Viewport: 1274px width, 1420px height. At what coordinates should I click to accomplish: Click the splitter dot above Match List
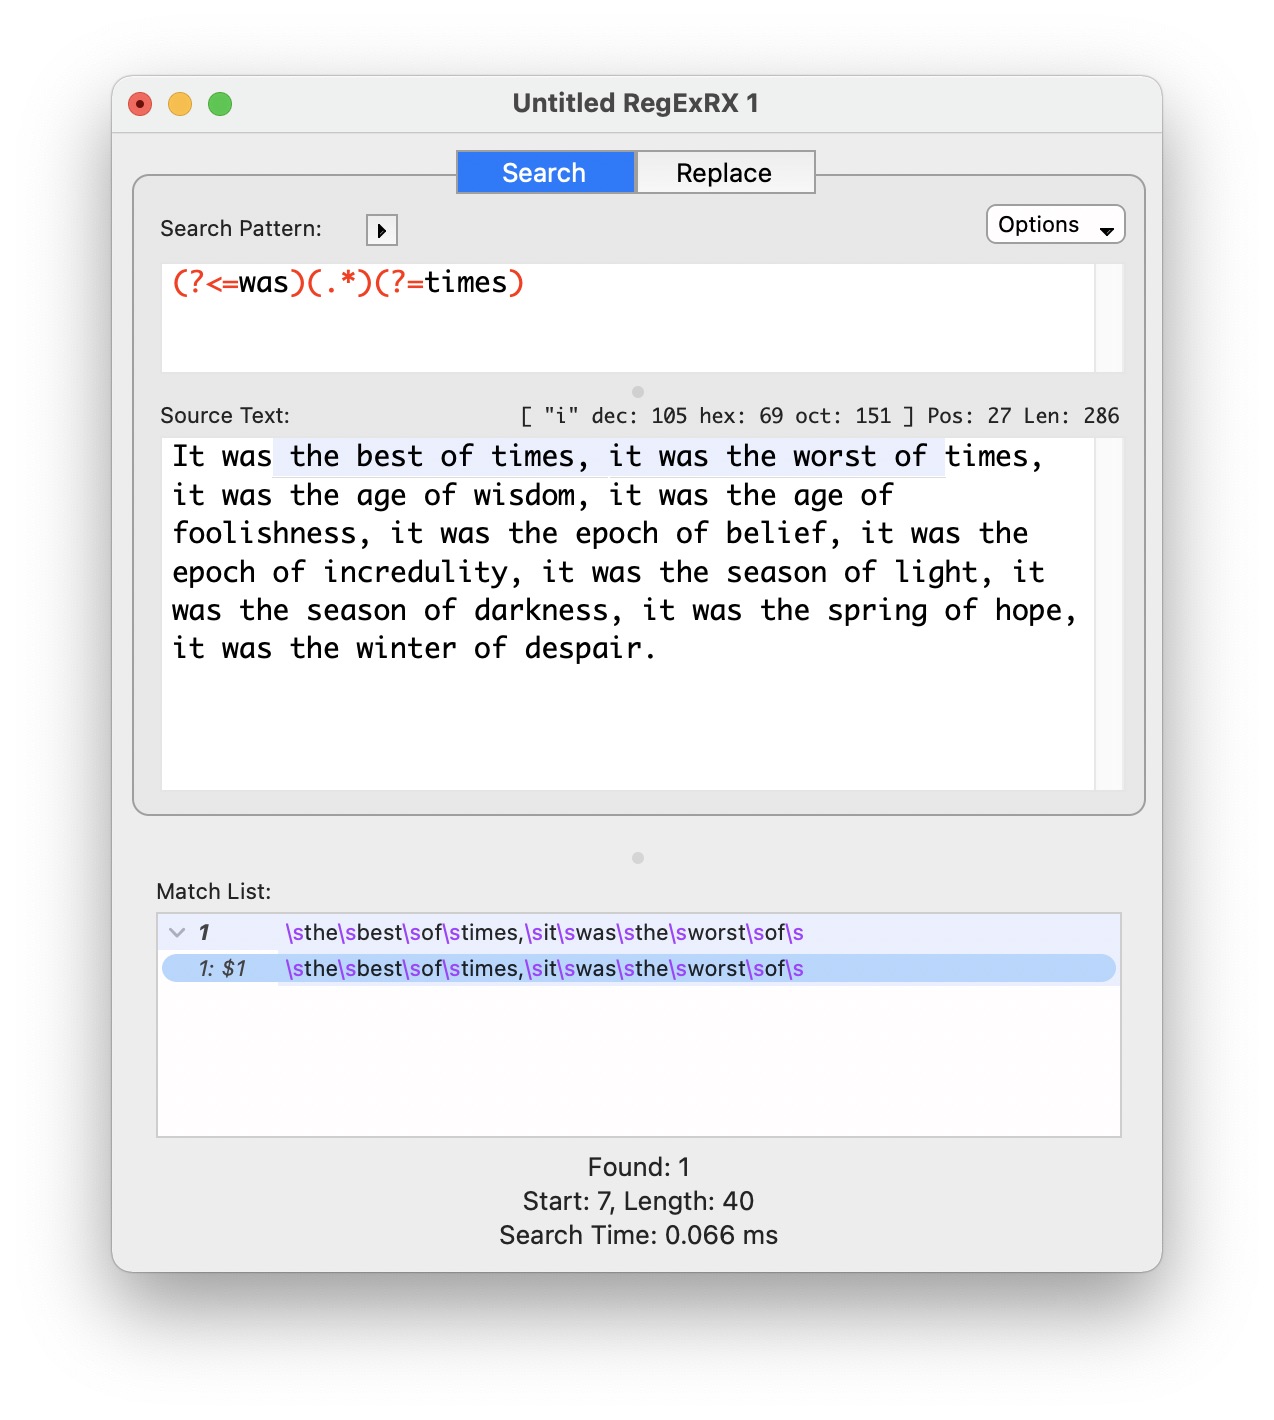(x=638, y=858)
